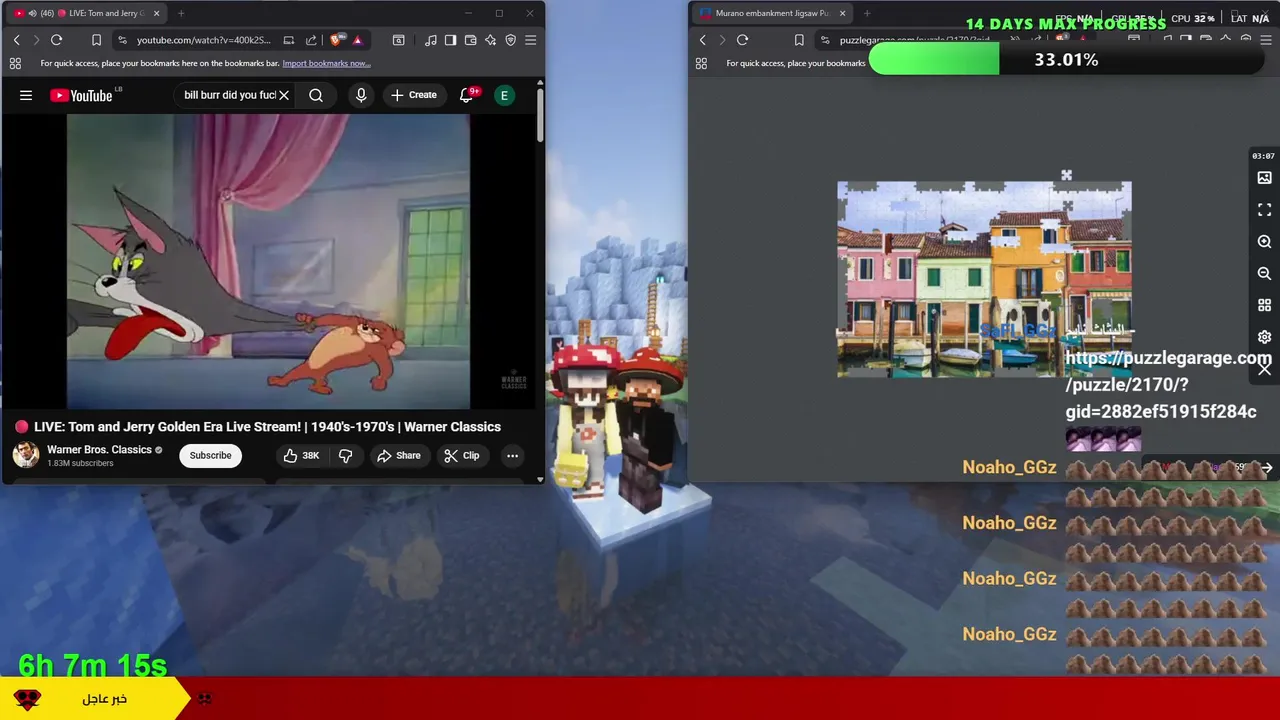Go to the YouTube home logo
Viewport: 1280px width, 720px height.
click(81, 95)
